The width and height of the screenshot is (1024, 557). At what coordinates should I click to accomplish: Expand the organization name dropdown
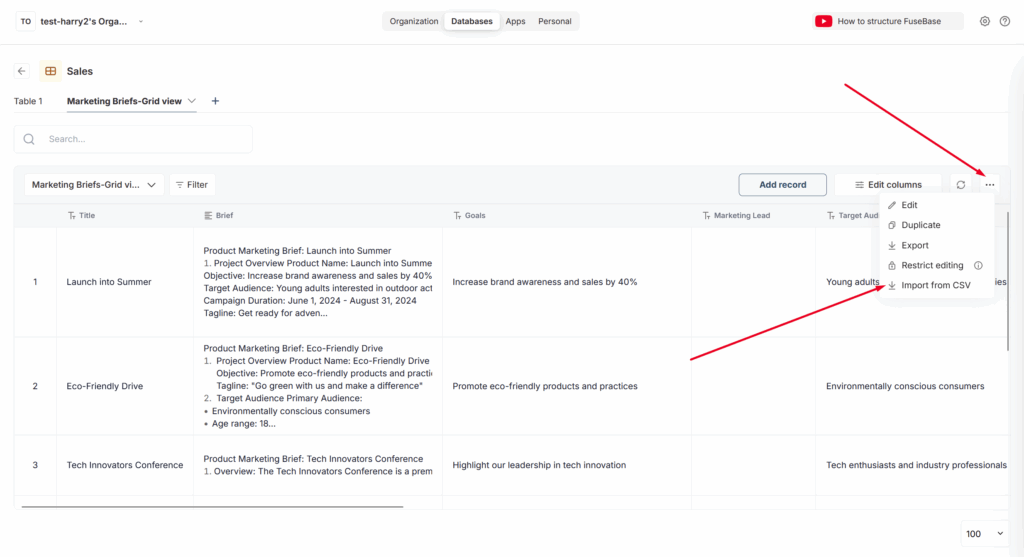141,21
